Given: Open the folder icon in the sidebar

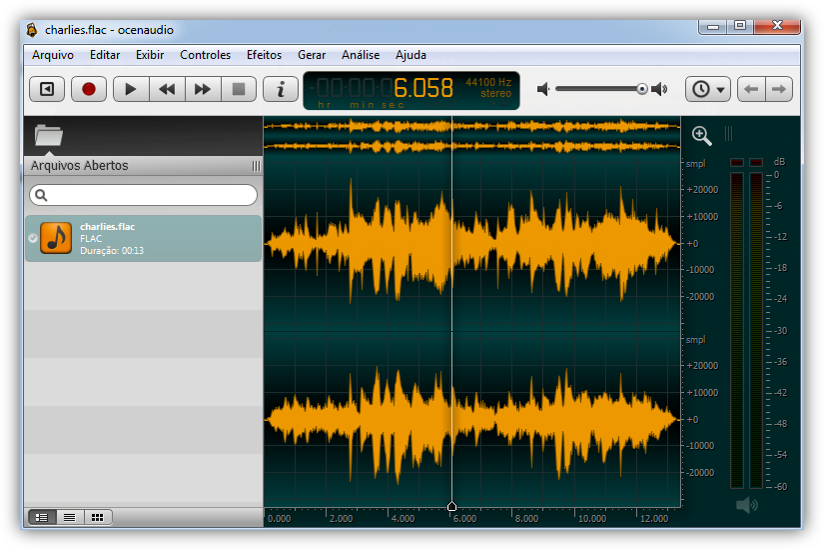Looking at the screenshot, I should pos(48,135).
